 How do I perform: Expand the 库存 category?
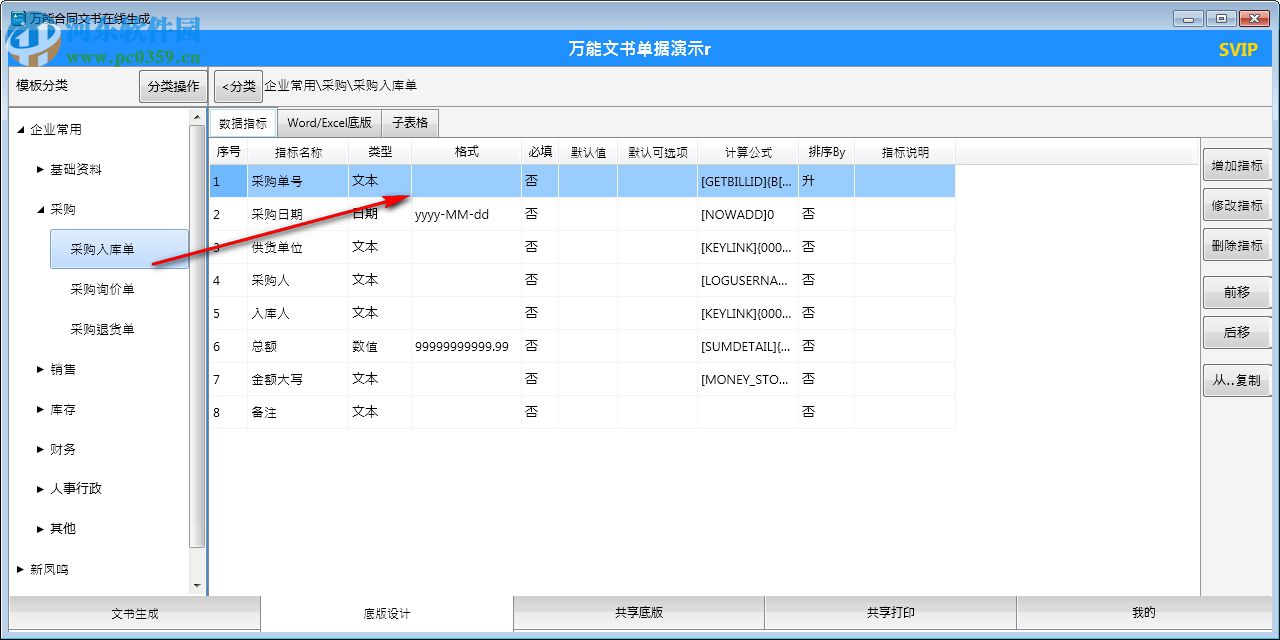pyautogui.click(x=38, y=409)
